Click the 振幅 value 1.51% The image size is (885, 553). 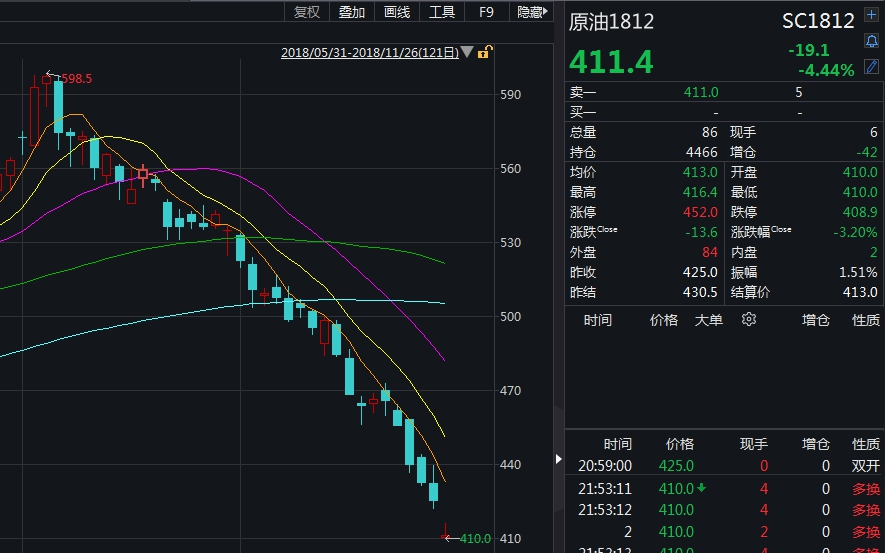click(x=858, y=273)
